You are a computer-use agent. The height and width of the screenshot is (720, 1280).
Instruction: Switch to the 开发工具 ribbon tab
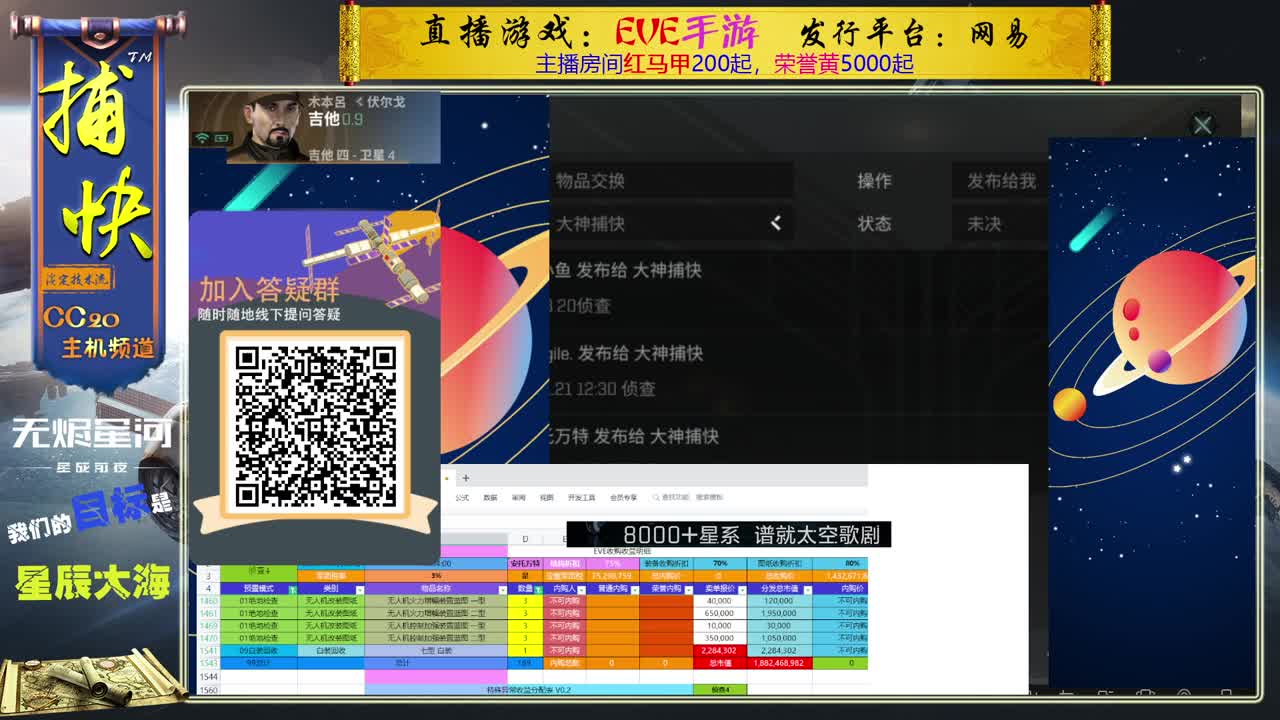click(583, 497)
